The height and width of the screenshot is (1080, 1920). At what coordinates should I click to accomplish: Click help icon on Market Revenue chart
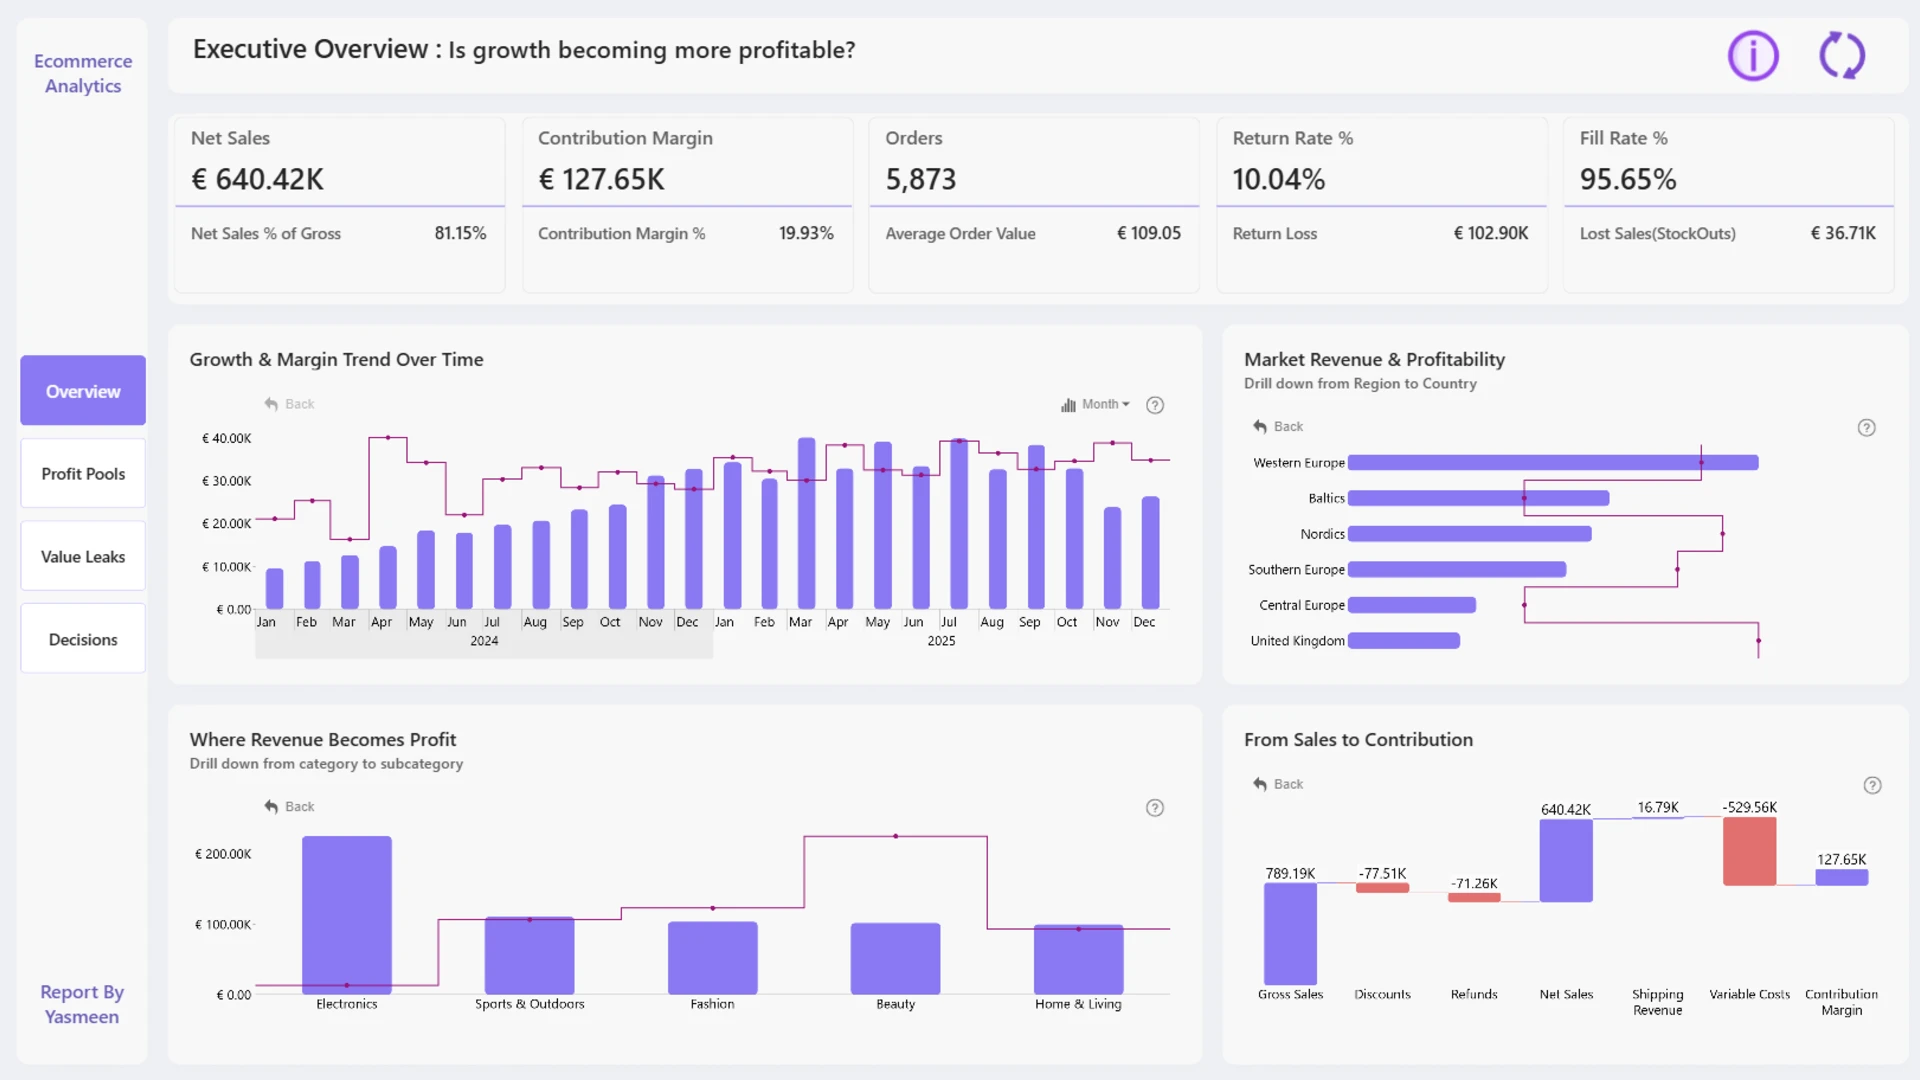[1866, 428]
